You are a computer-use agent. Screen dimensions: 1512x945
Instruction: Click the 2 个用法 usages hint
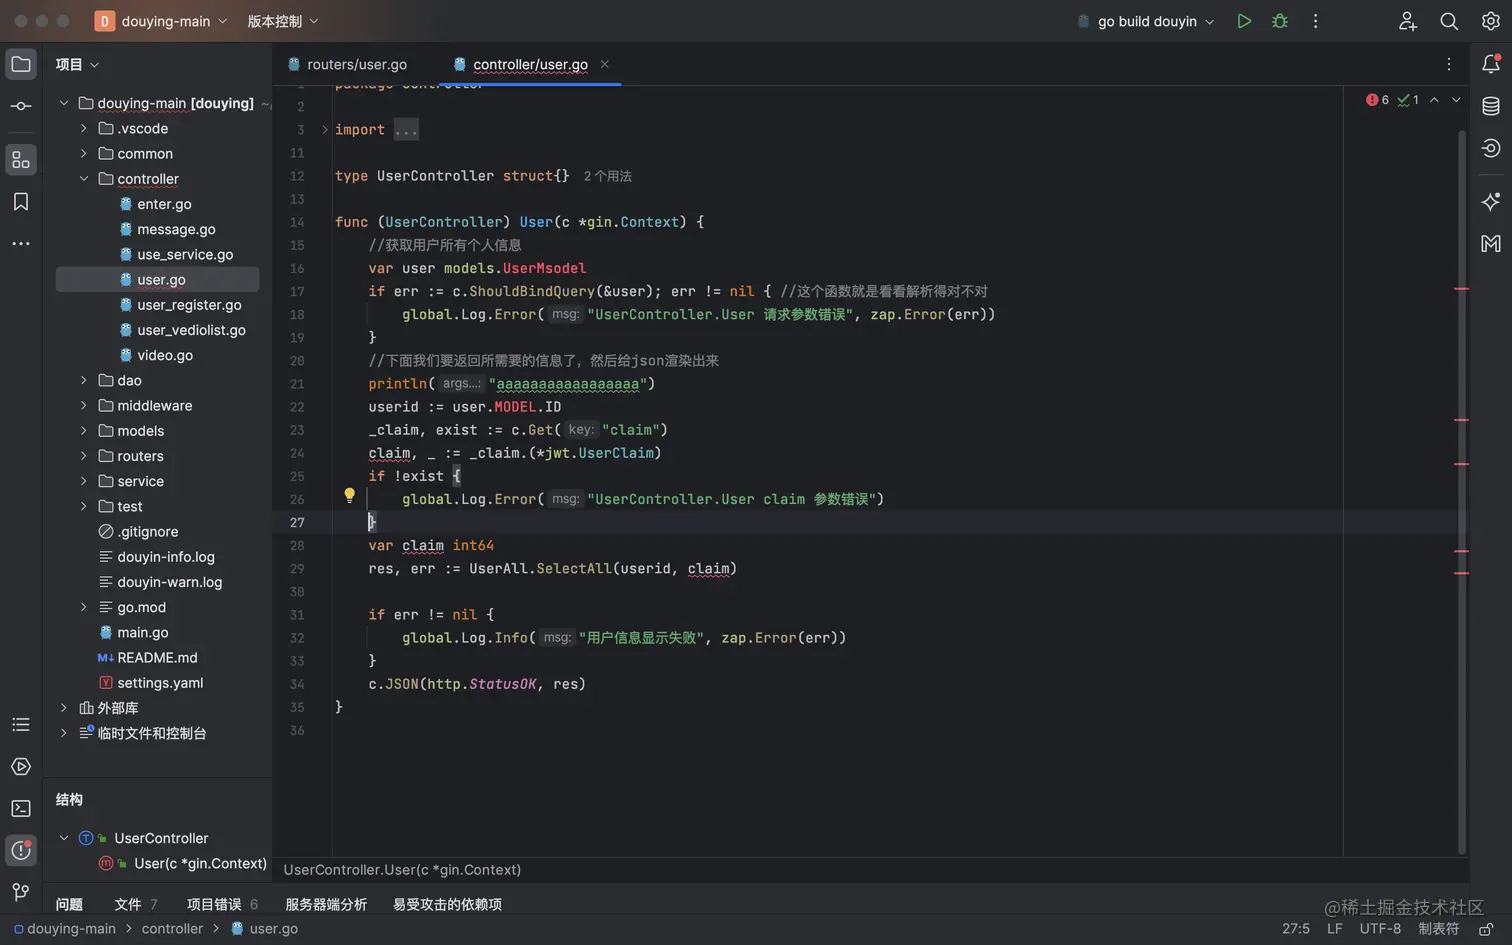[x=608, y=176]
